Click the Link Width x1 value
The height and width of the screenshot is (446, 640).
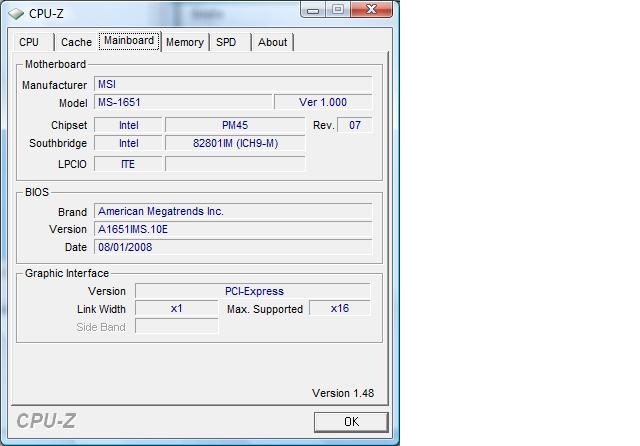(x=176, y=308)
